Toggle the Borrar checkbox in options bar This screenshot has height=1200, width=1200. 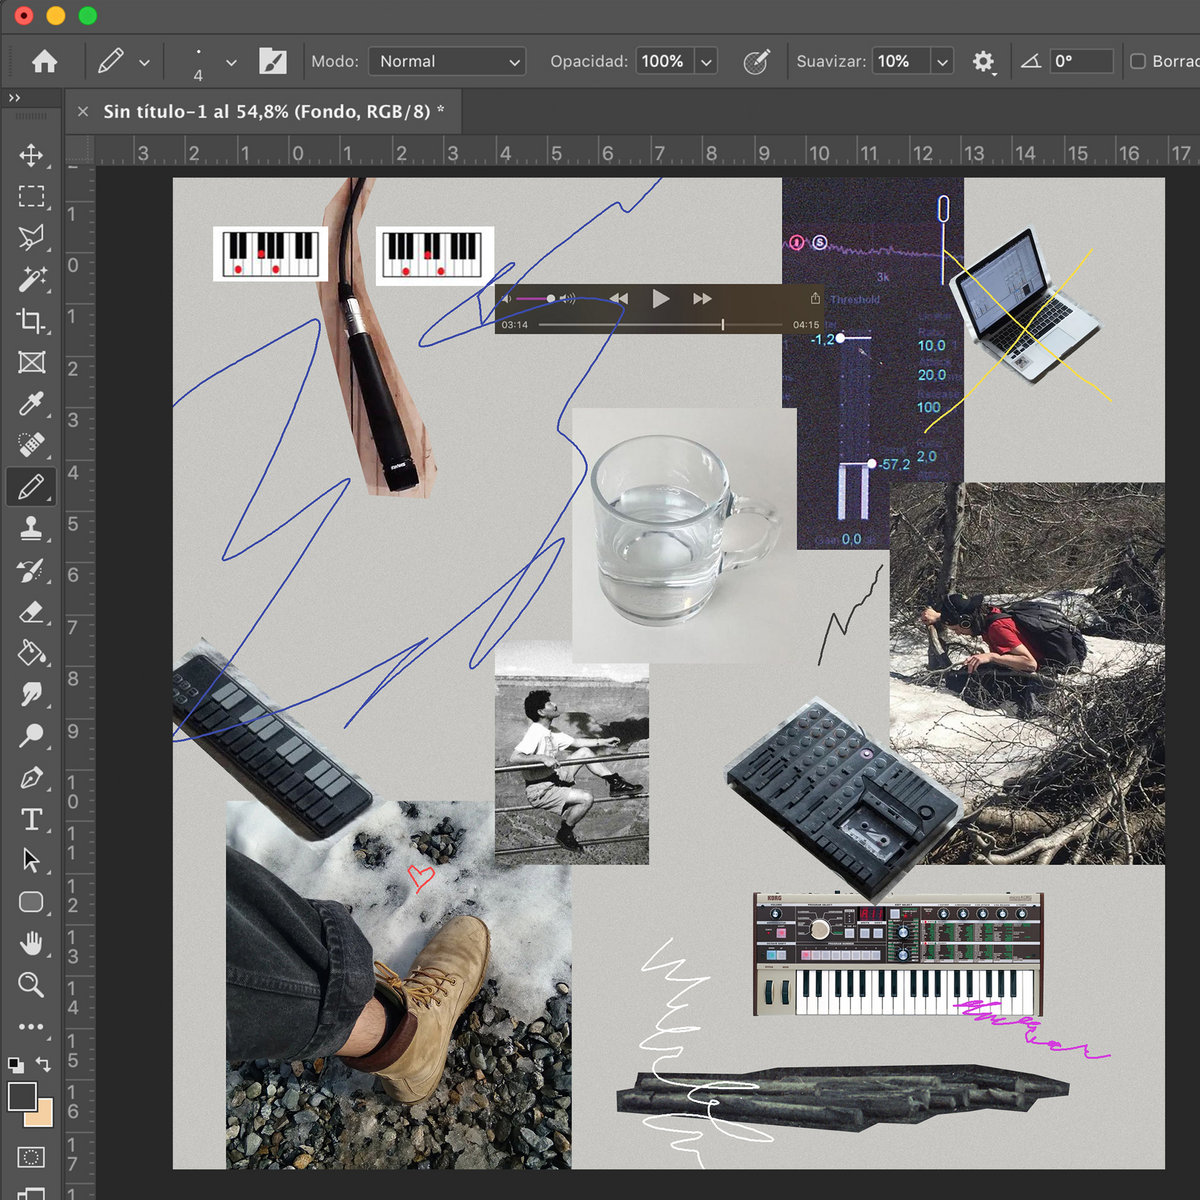pos(1137,61)
